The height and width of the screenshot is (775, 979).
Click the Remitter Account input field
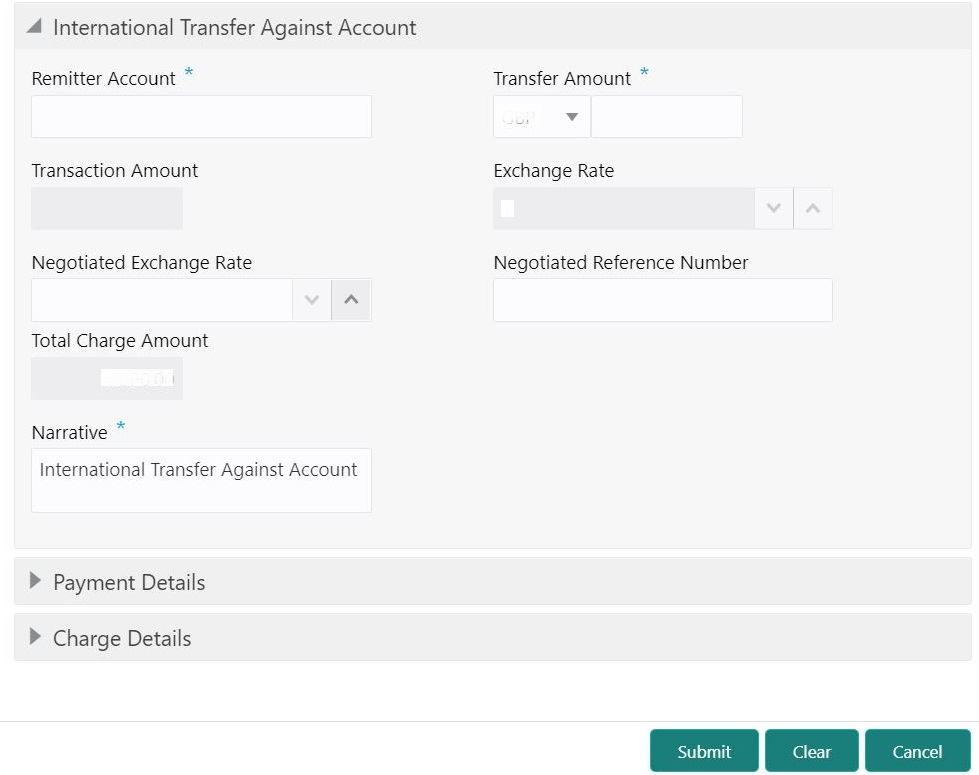coord(201,117)
